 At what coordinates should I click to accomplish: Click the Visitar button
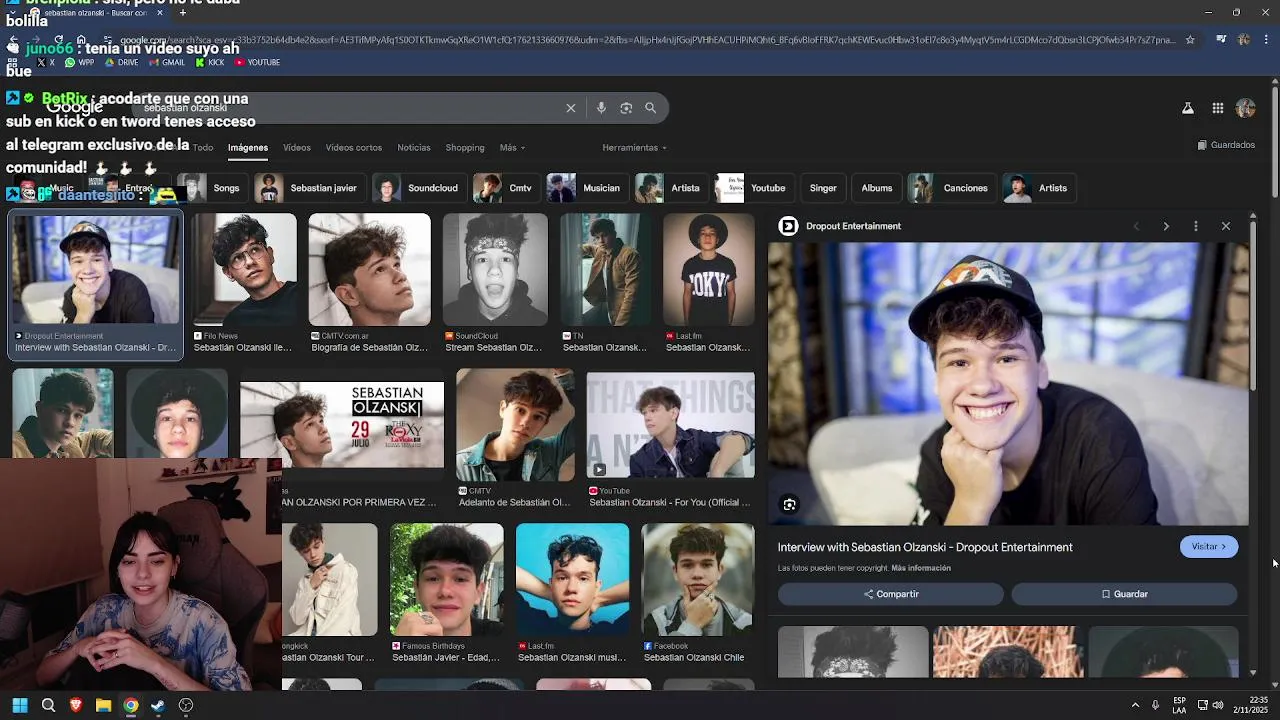(1209, 547)
